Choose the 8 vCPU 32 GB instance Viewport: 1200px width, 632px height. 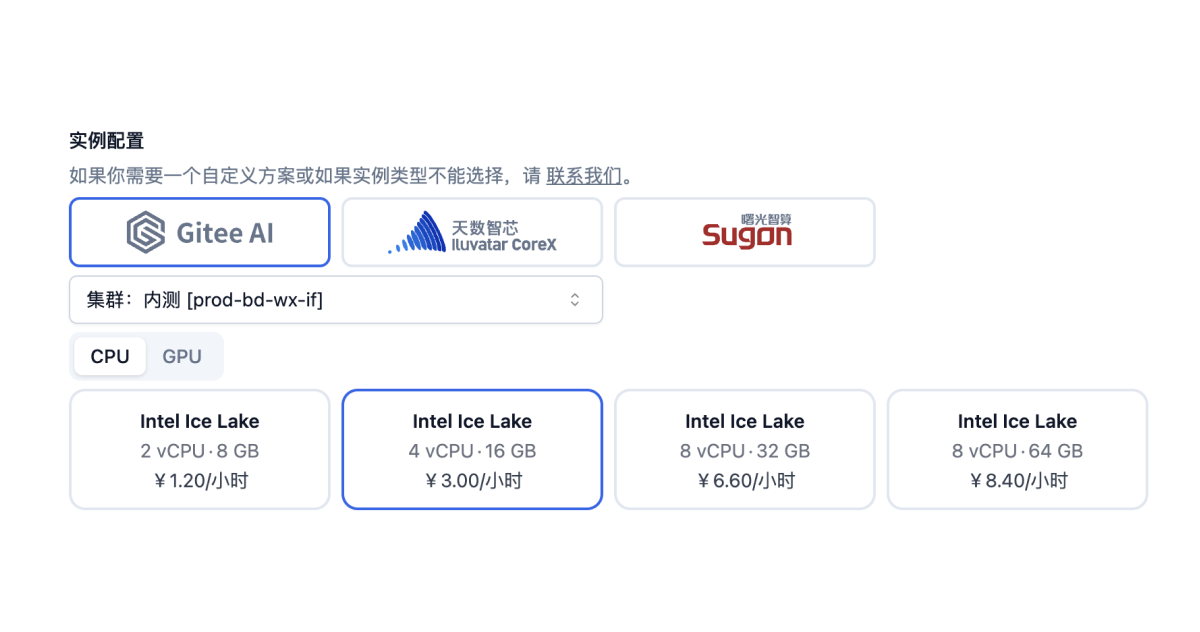tap(745, 450)
